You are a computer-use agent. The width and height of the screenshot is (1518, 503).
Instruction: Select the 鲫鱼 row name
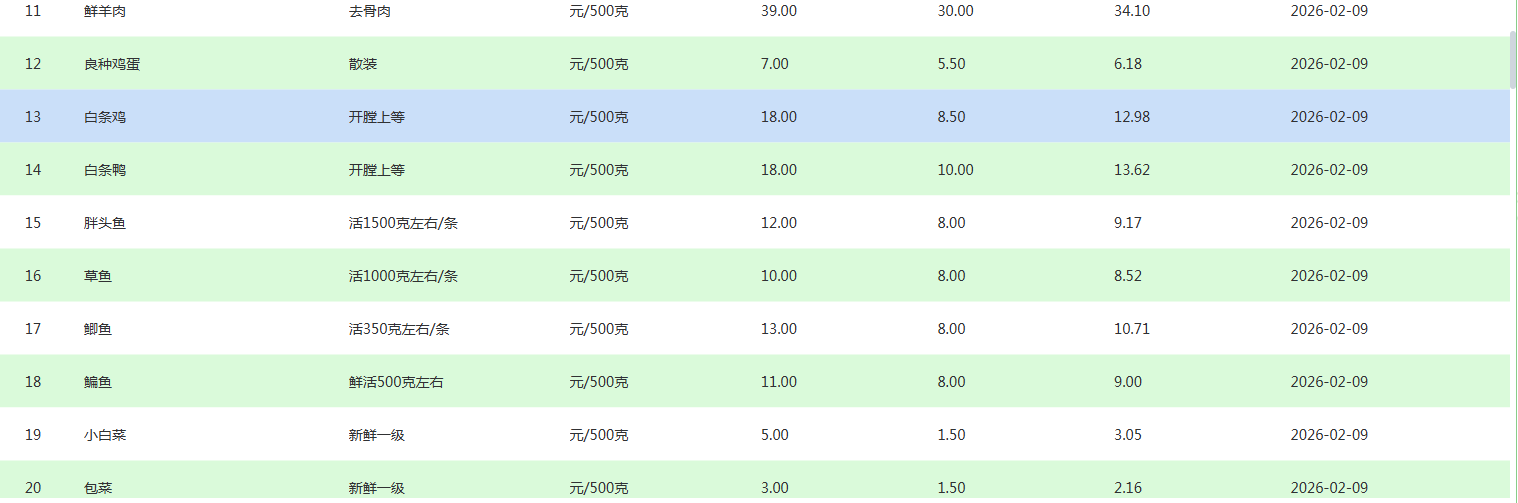98,329
